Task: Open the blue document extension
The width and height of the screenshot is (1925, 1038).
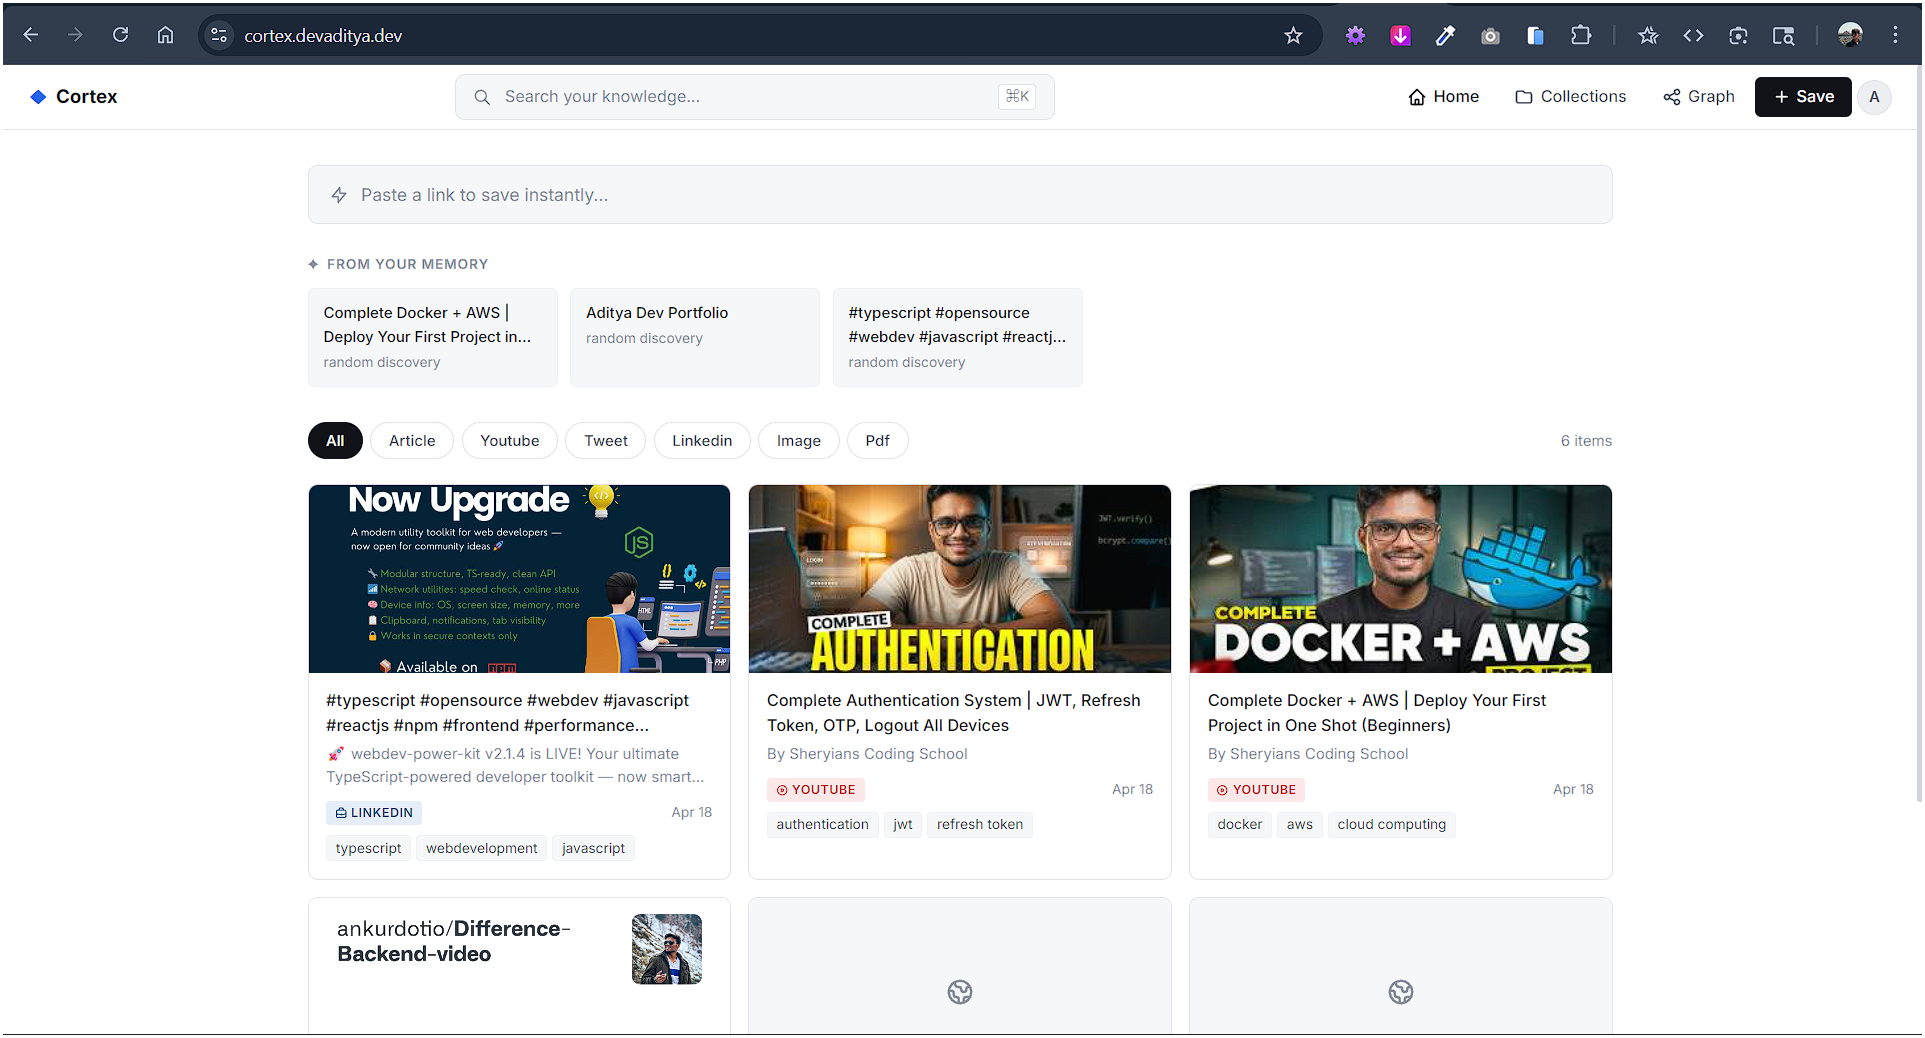Action: (1535, 36)
